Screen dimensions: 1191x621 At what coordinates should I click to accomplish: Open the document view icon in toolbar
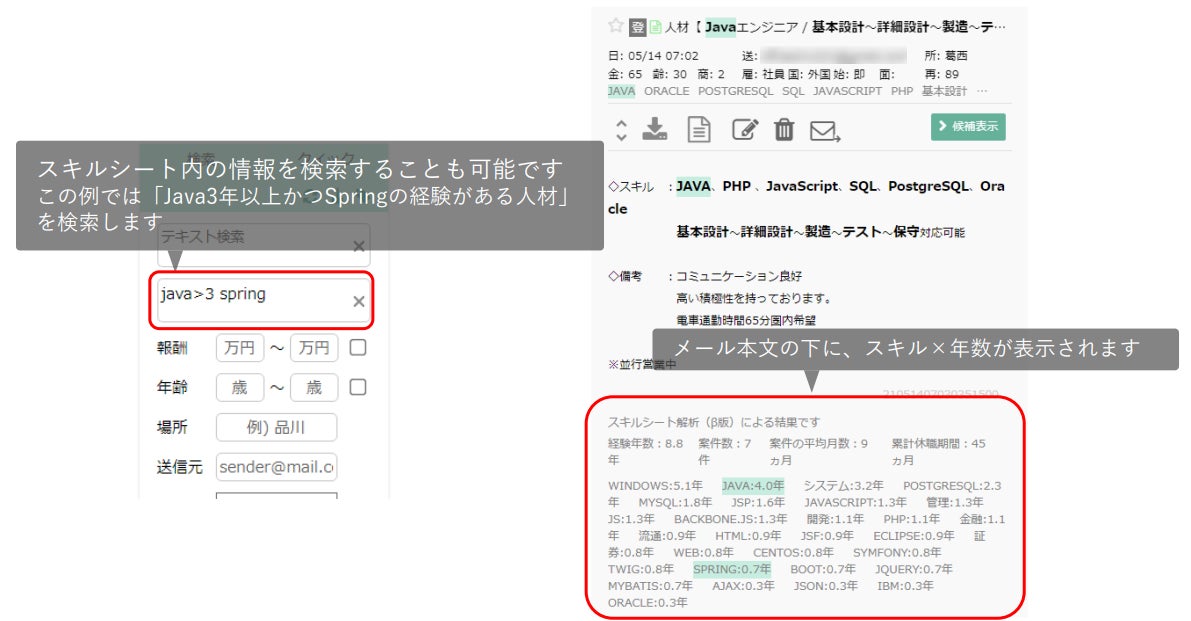699,129
